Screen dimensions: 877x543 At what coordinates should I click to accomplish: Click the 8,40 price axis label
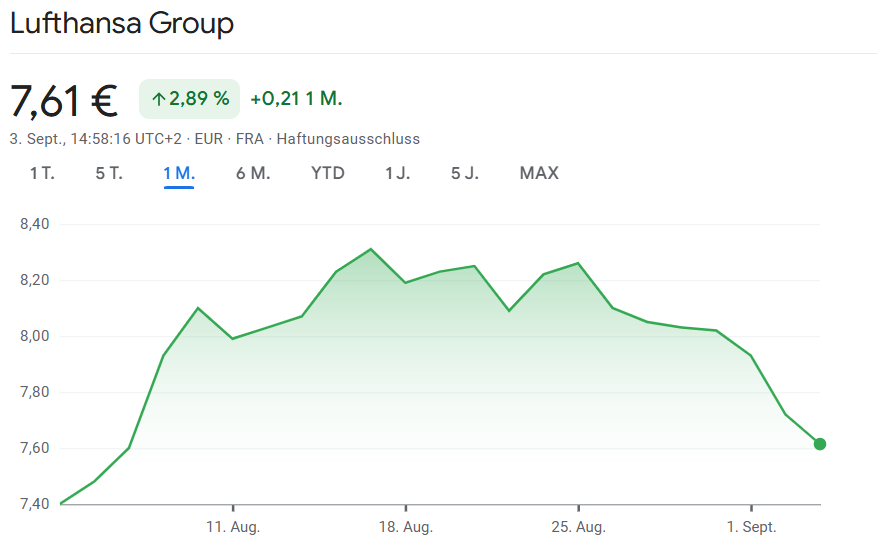pos(34,224)
